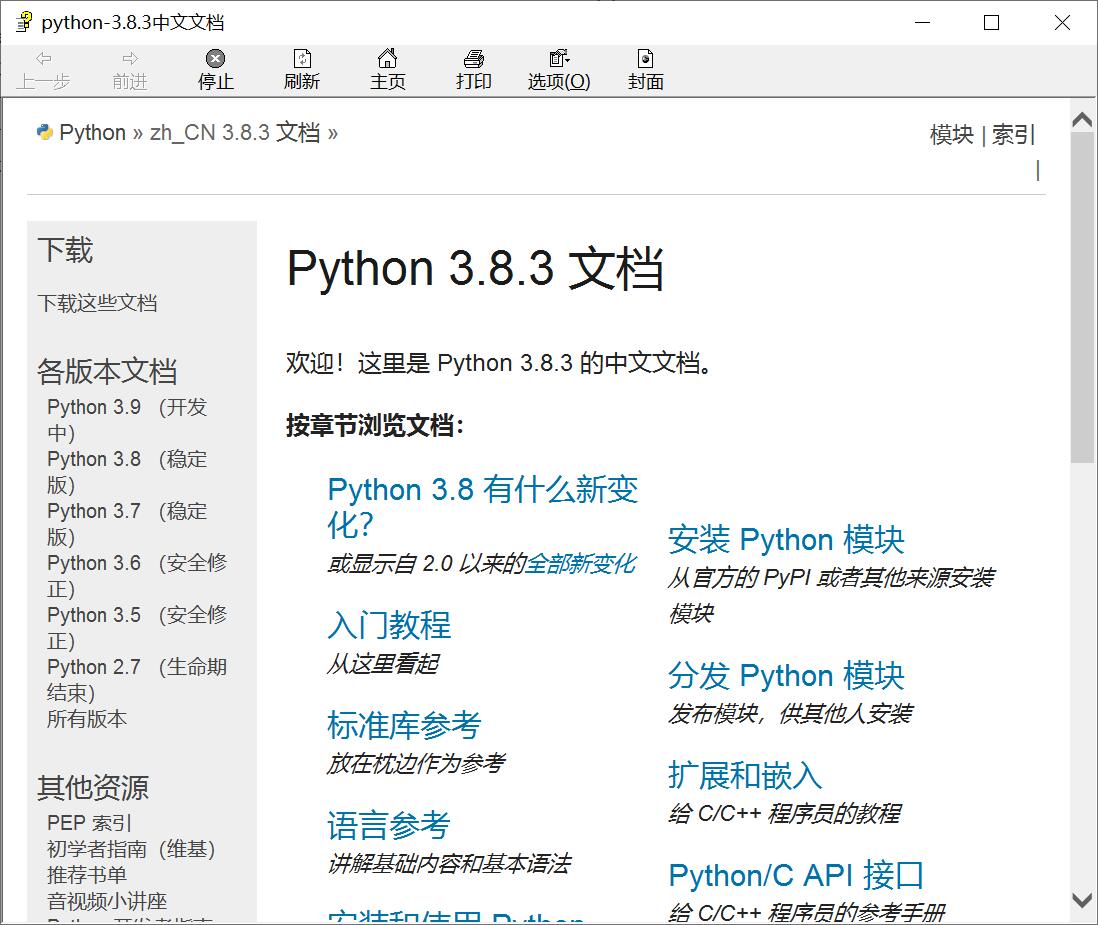Open the 标准库参考 reference
This screenshot has height=925, width=1098.
click(405, 724)
